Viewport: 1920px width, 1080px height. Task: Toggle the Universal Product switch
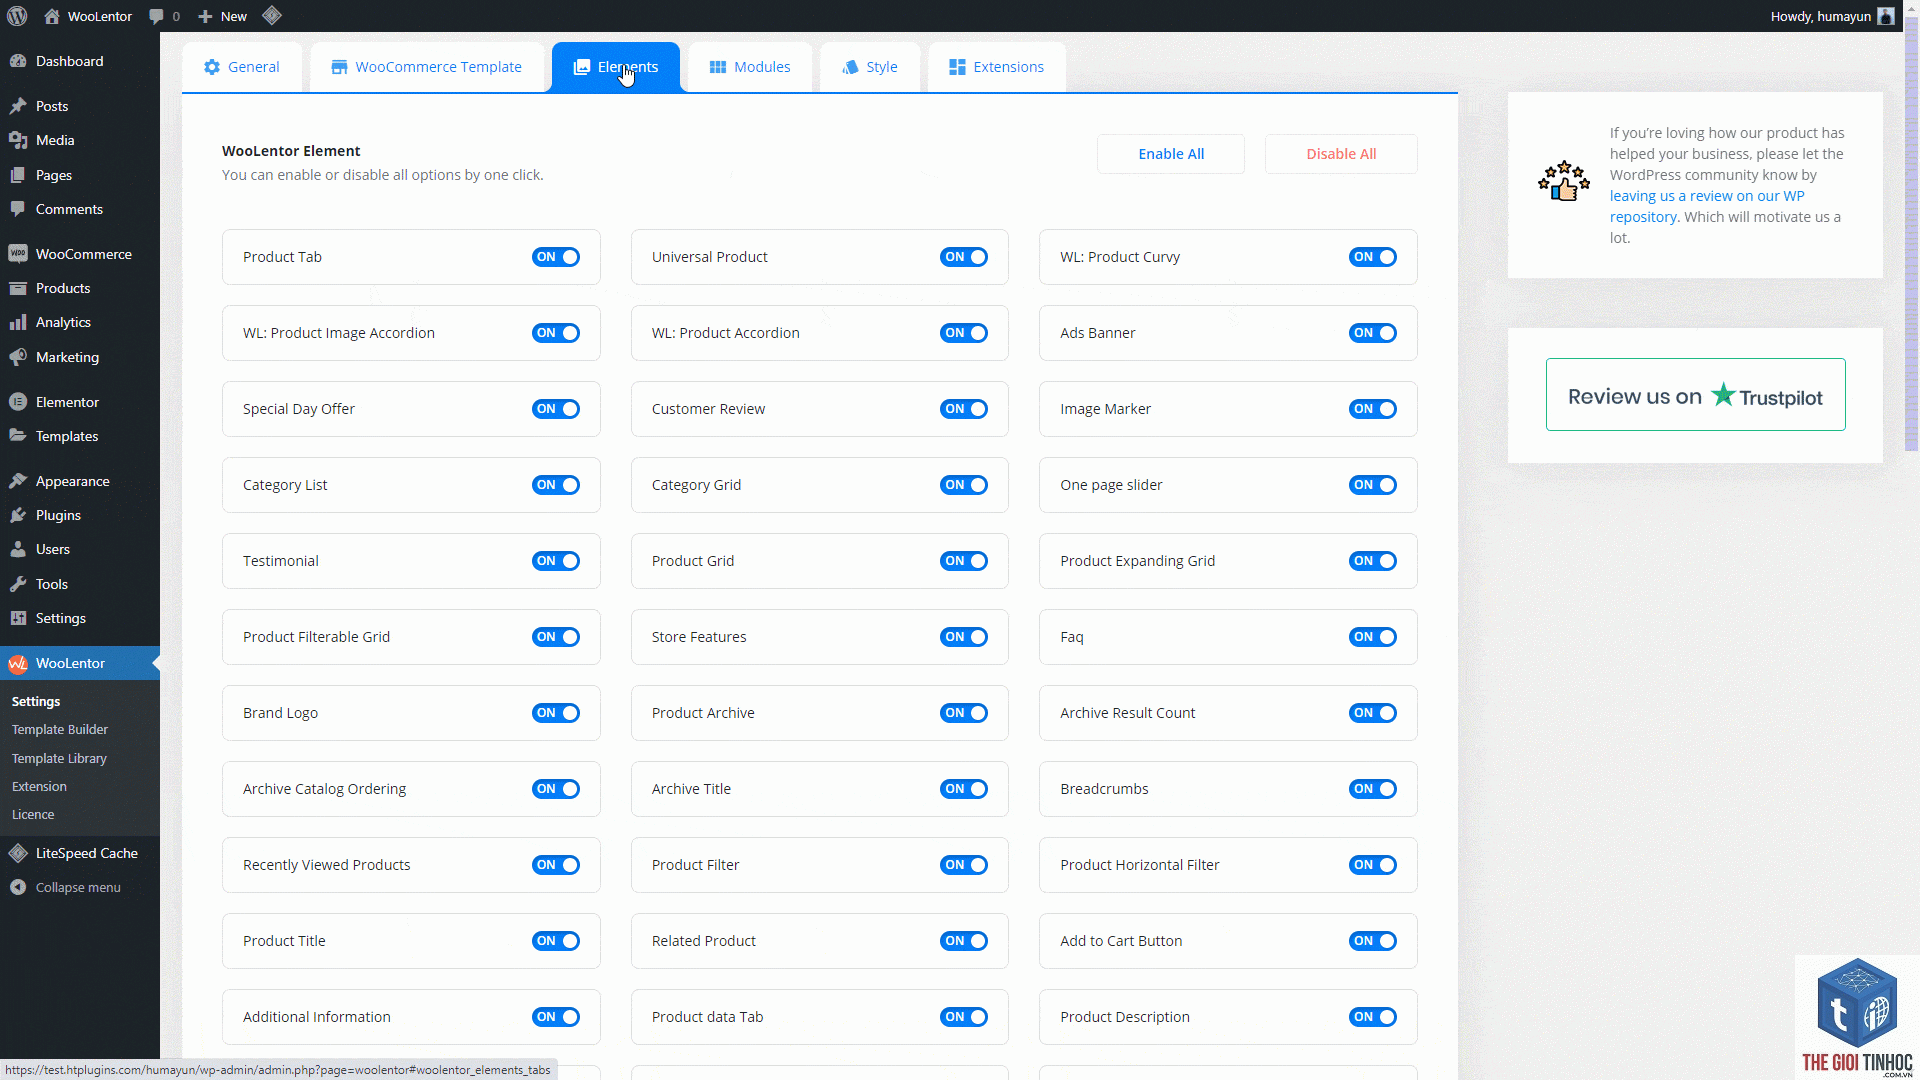point(964,257)
